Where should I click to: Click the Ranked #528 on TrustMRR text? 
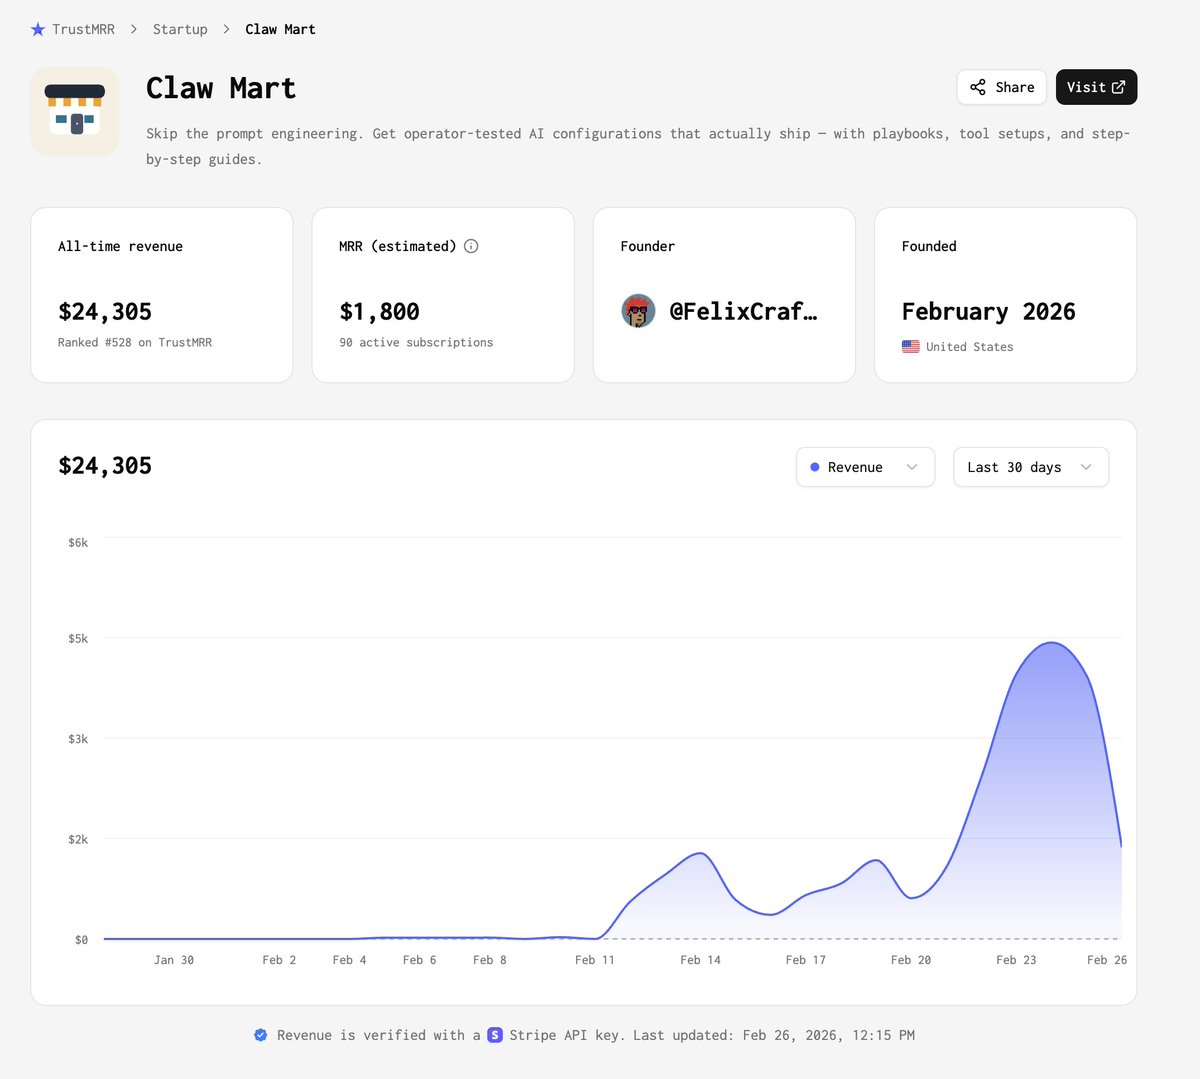click(x=135, y=342)
